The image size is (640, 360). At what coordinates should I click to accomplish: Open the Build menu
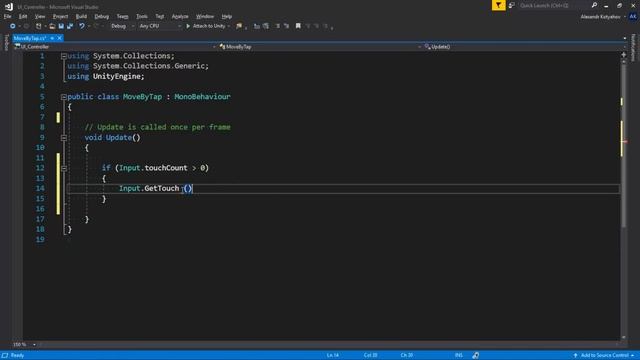pyautogui.click(x=81, y=17)
